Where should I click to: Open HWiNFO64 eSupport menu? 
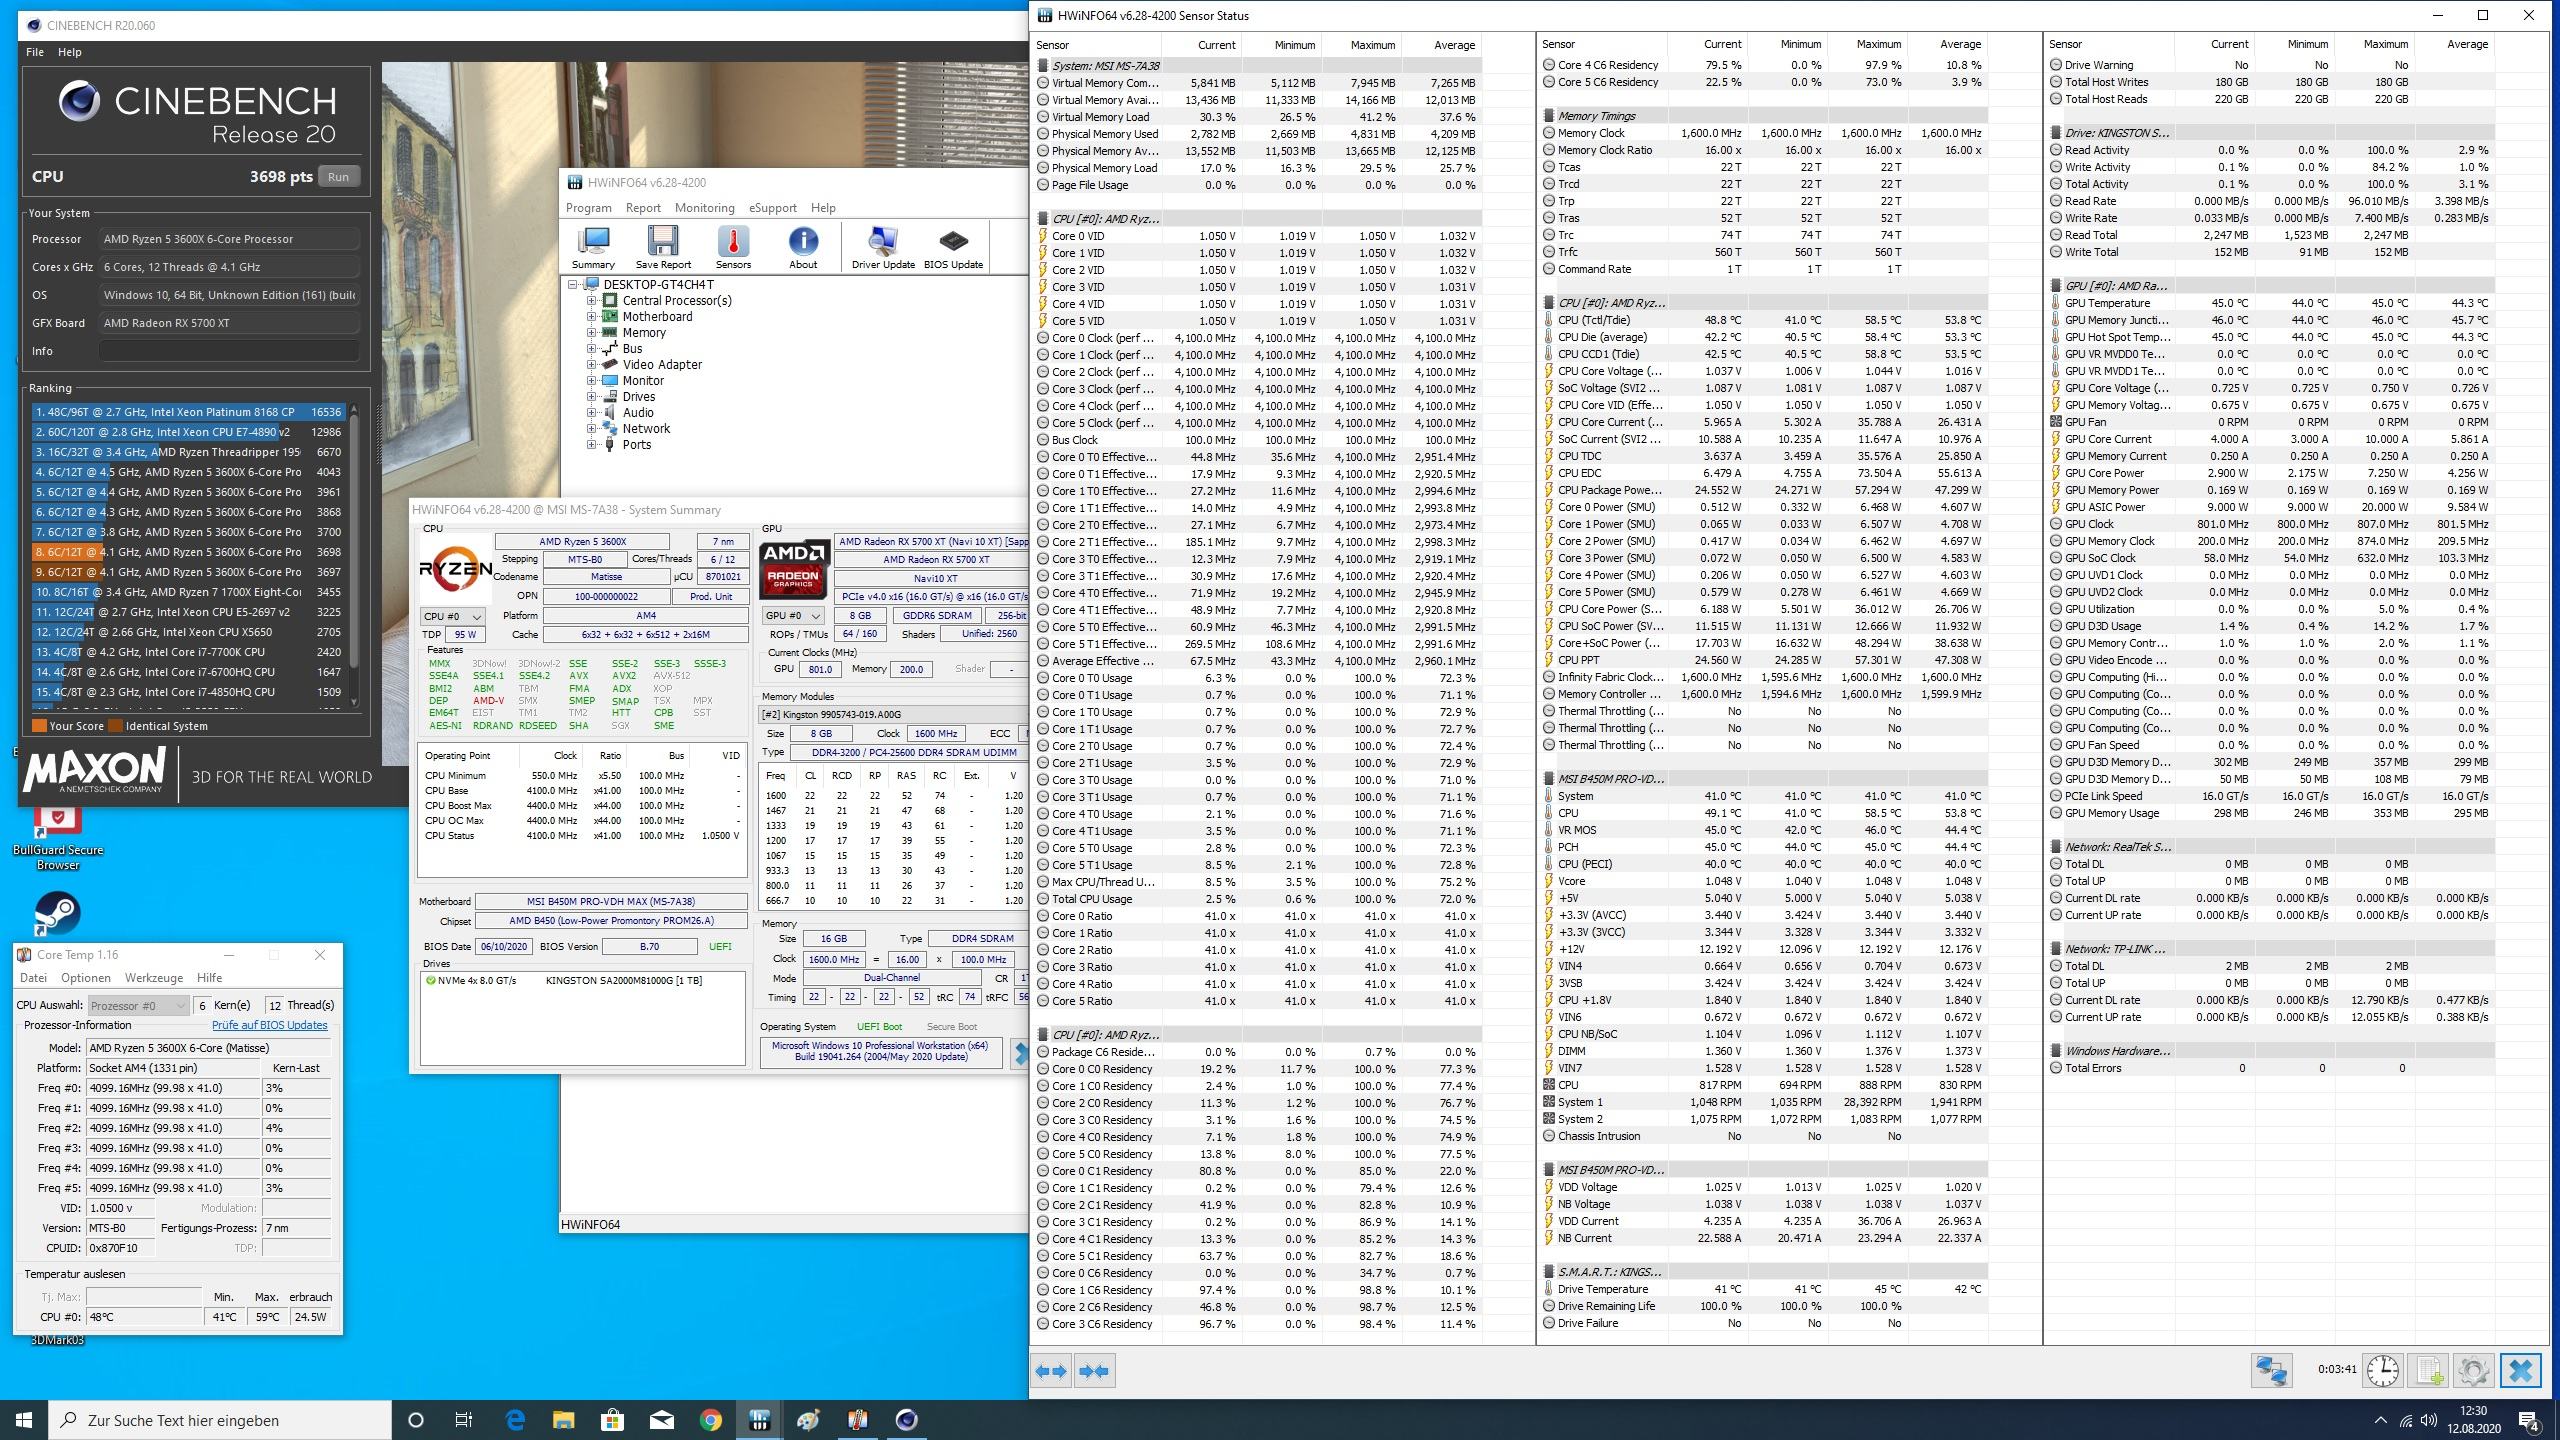773,208
